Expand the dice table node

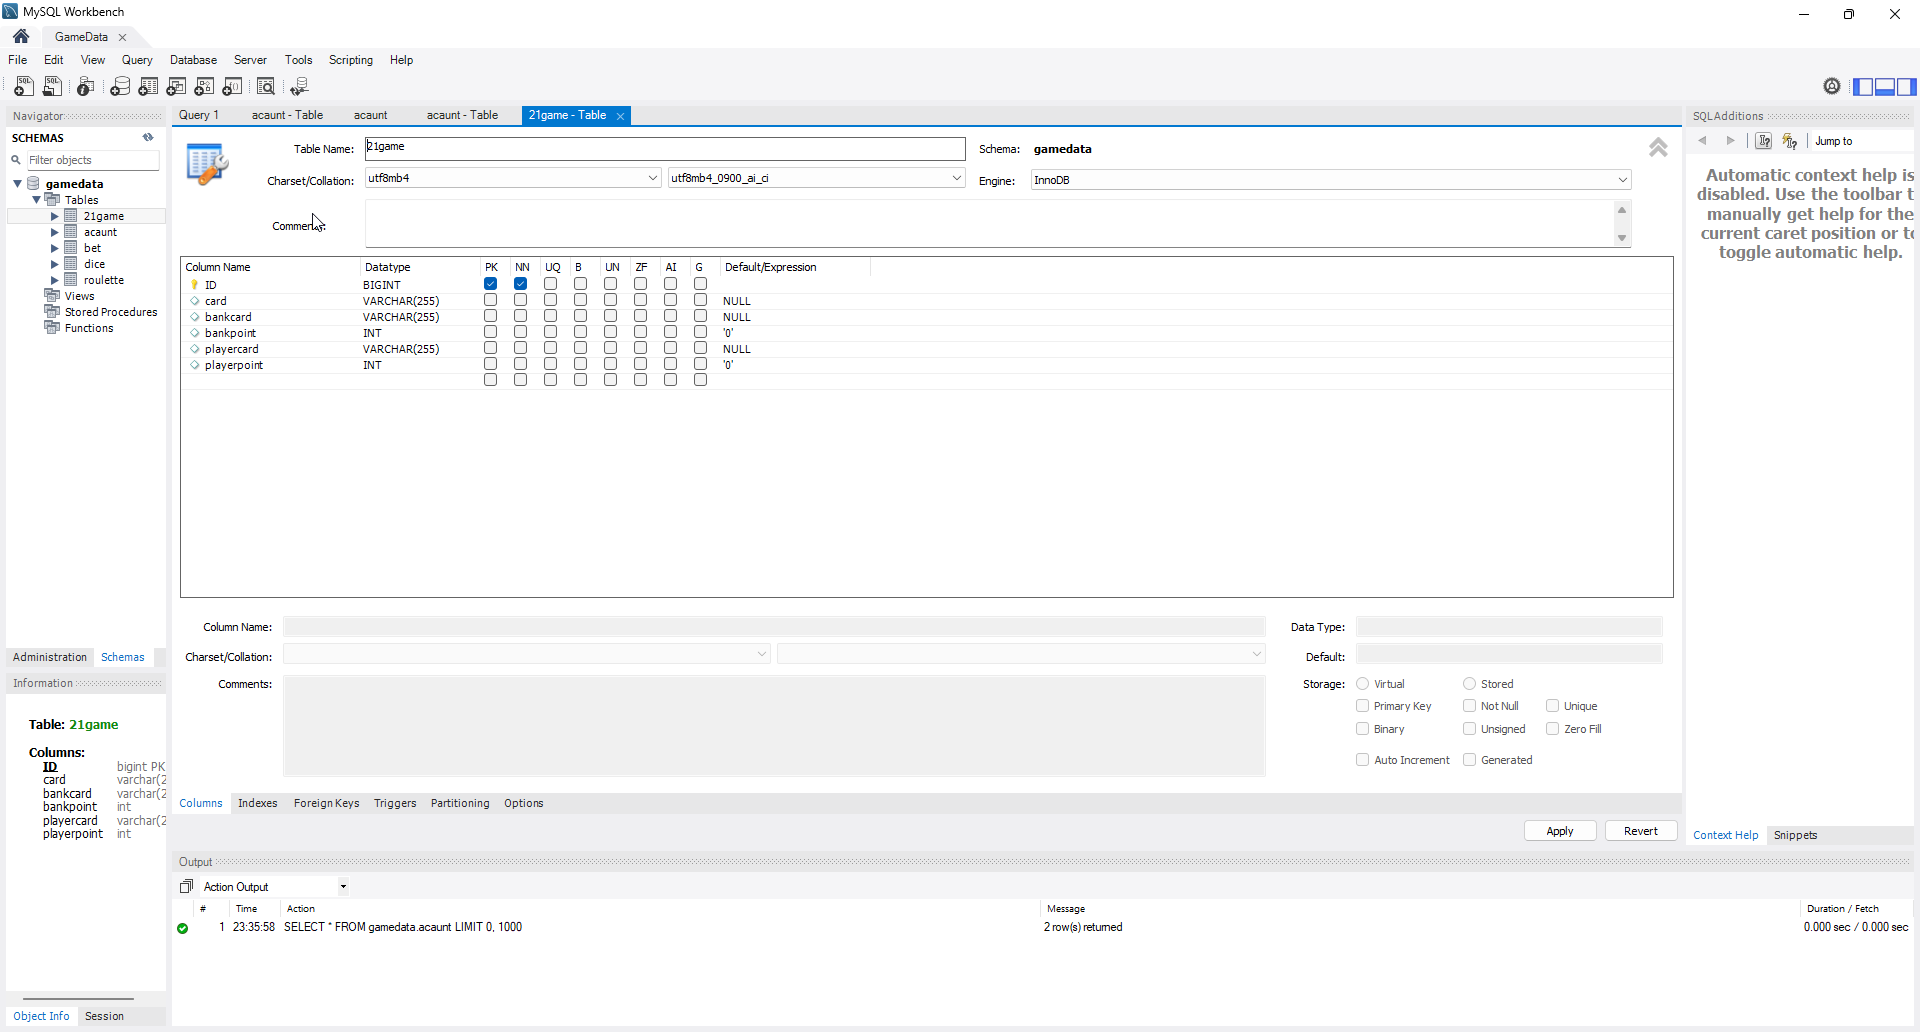pos(55,264)
